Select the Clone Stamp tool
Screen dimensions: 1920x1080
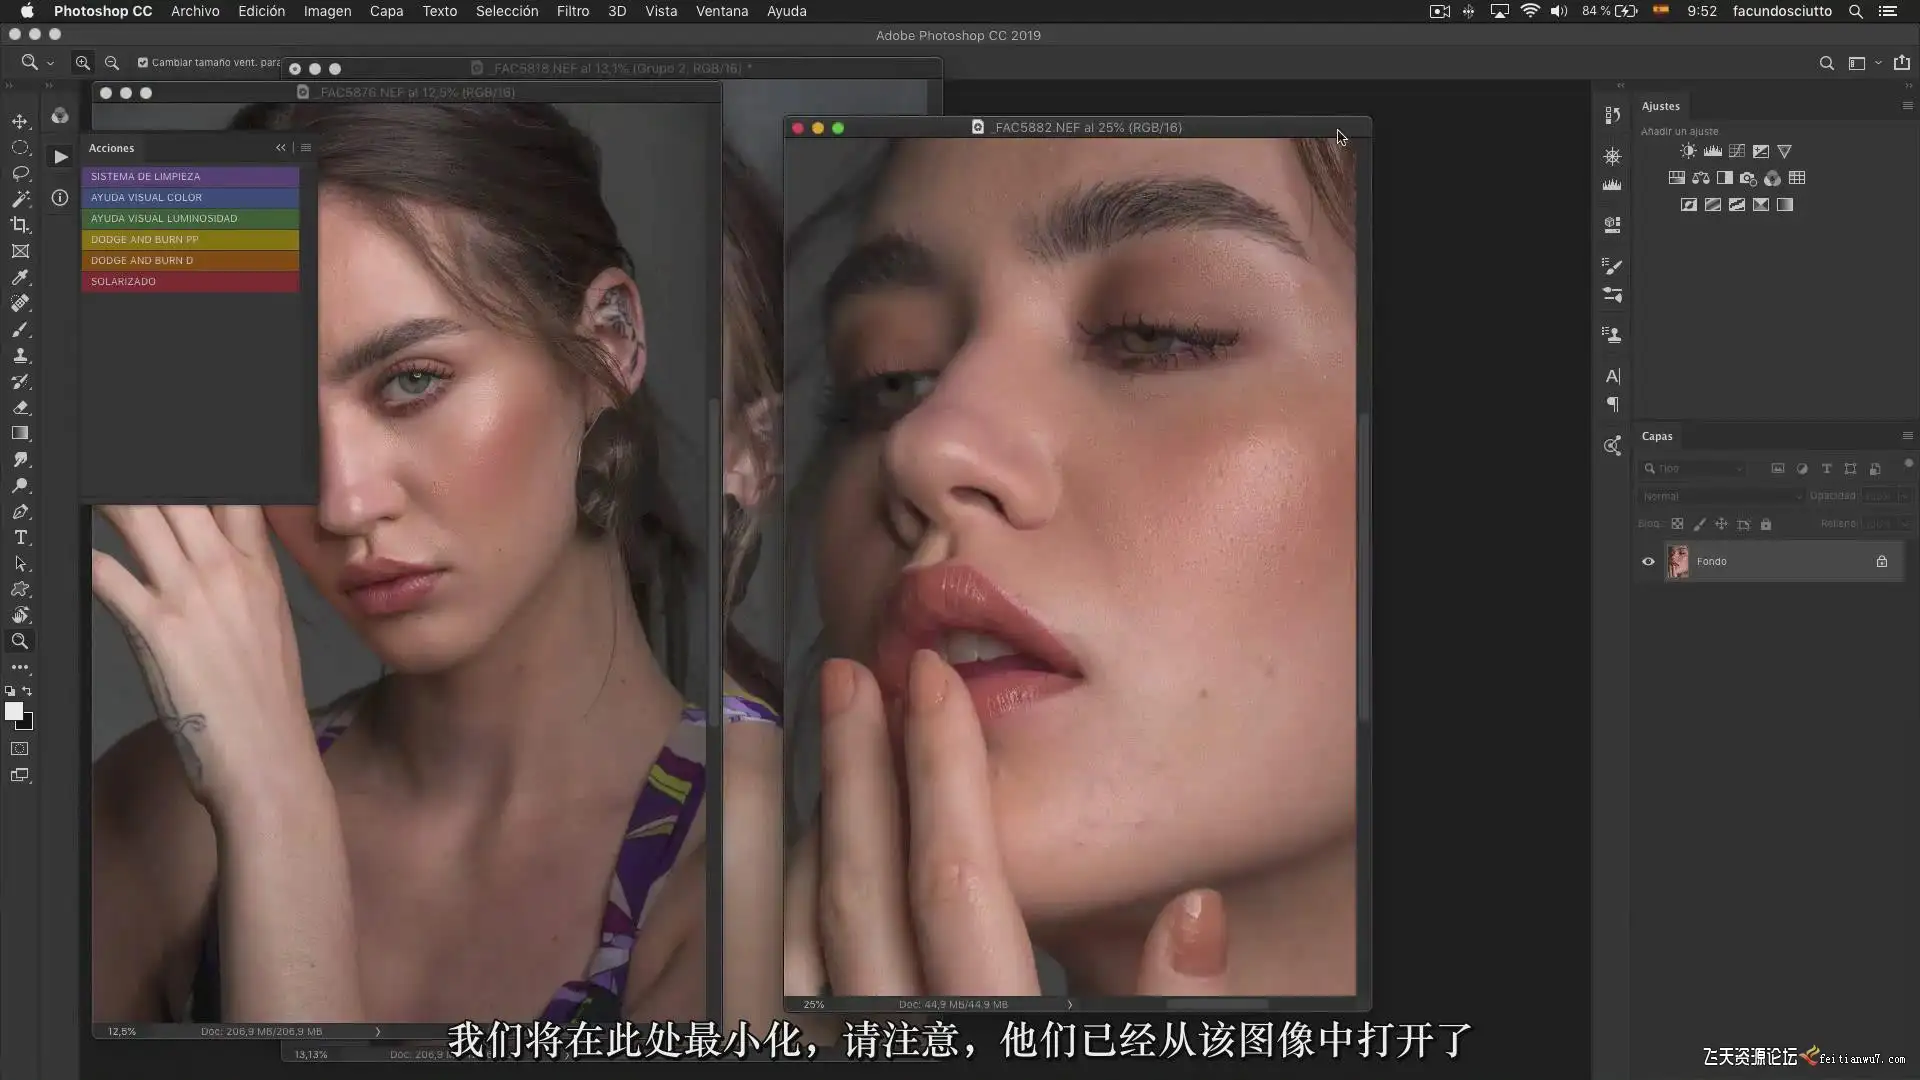pos(20,355)
